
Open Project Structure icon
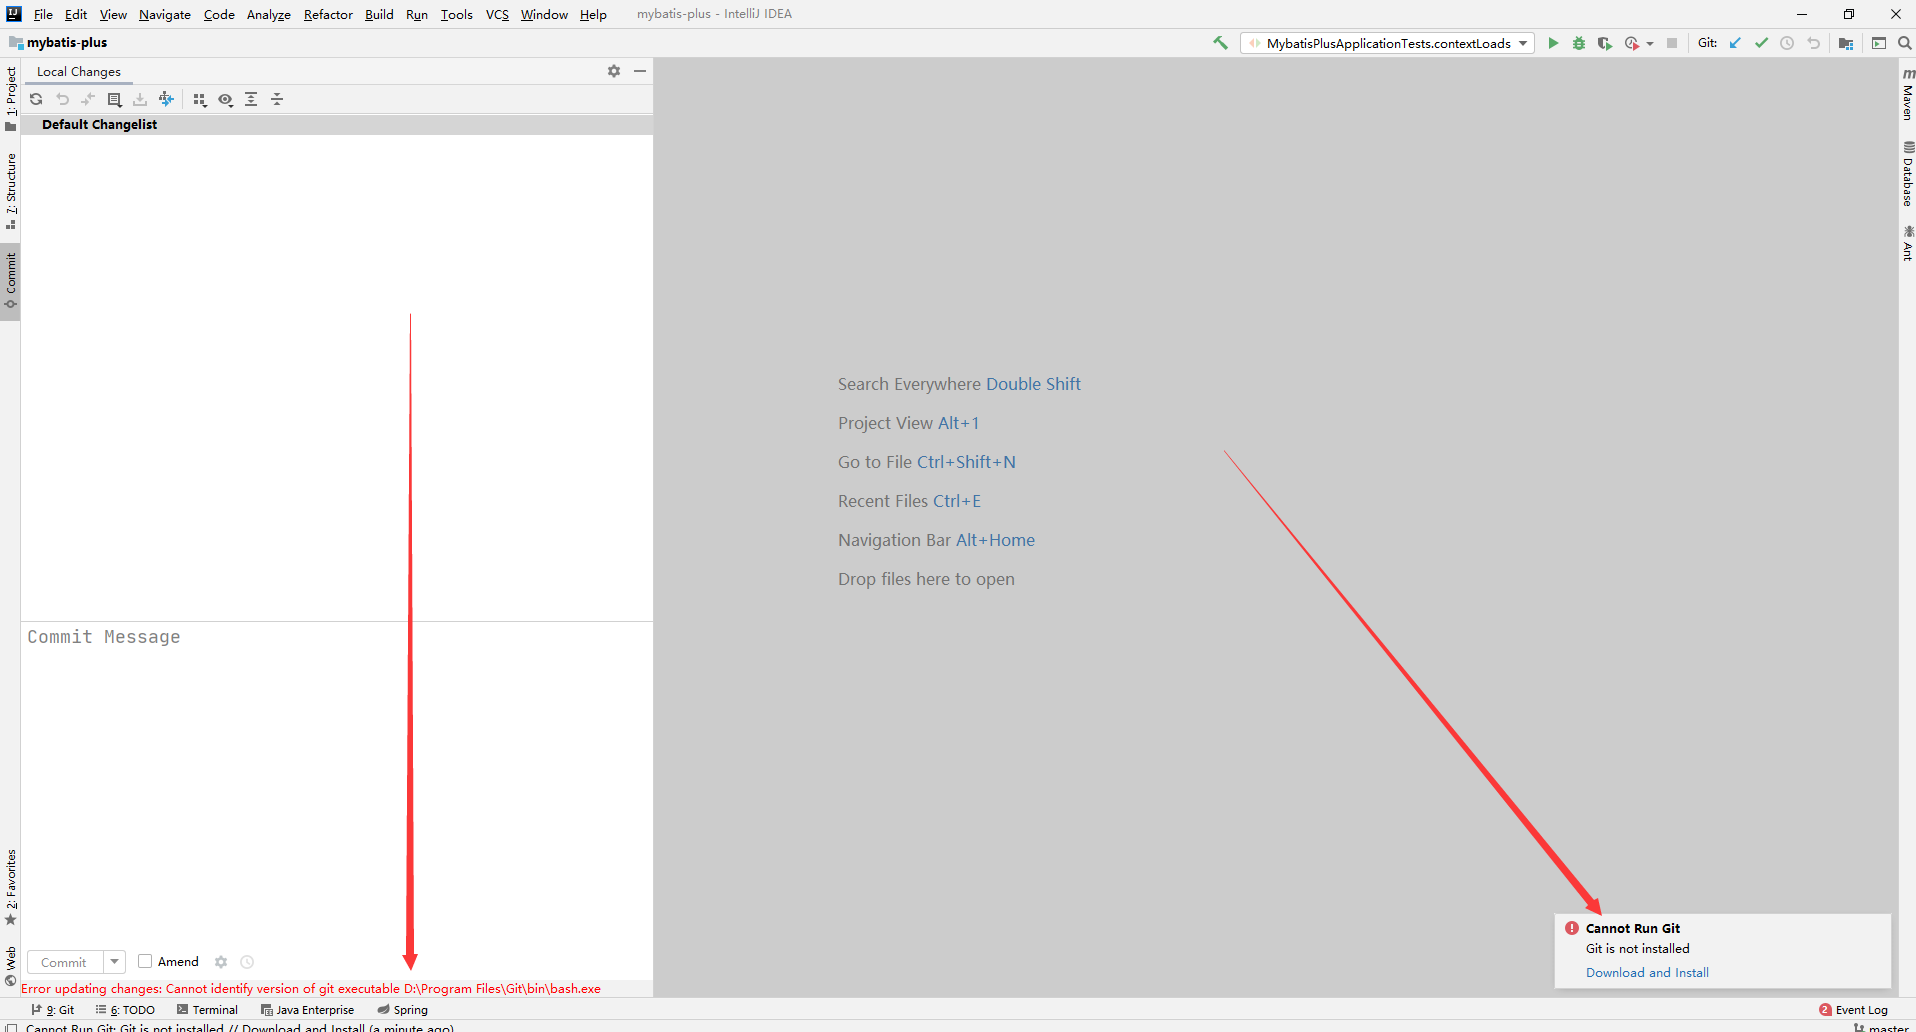point(1846,43)
